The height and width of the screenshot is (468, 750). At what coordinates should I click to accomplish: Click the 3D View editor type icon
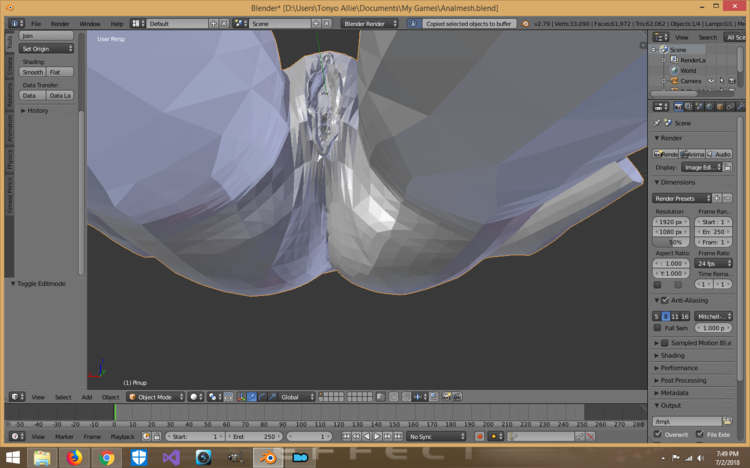(x=17, y=397)
